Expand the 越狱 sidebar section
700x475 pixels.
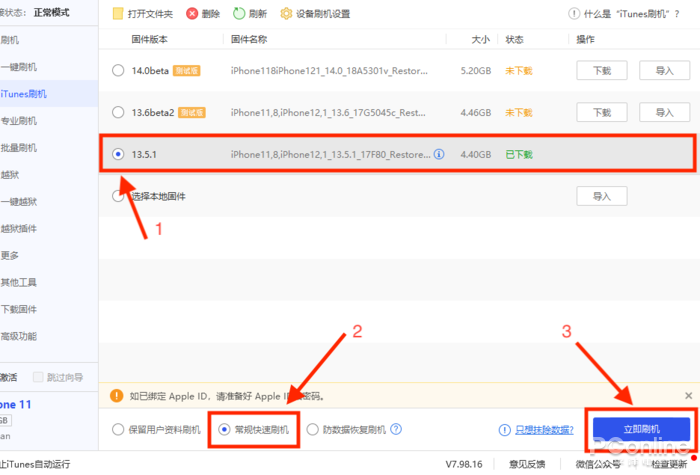point(10,175)
